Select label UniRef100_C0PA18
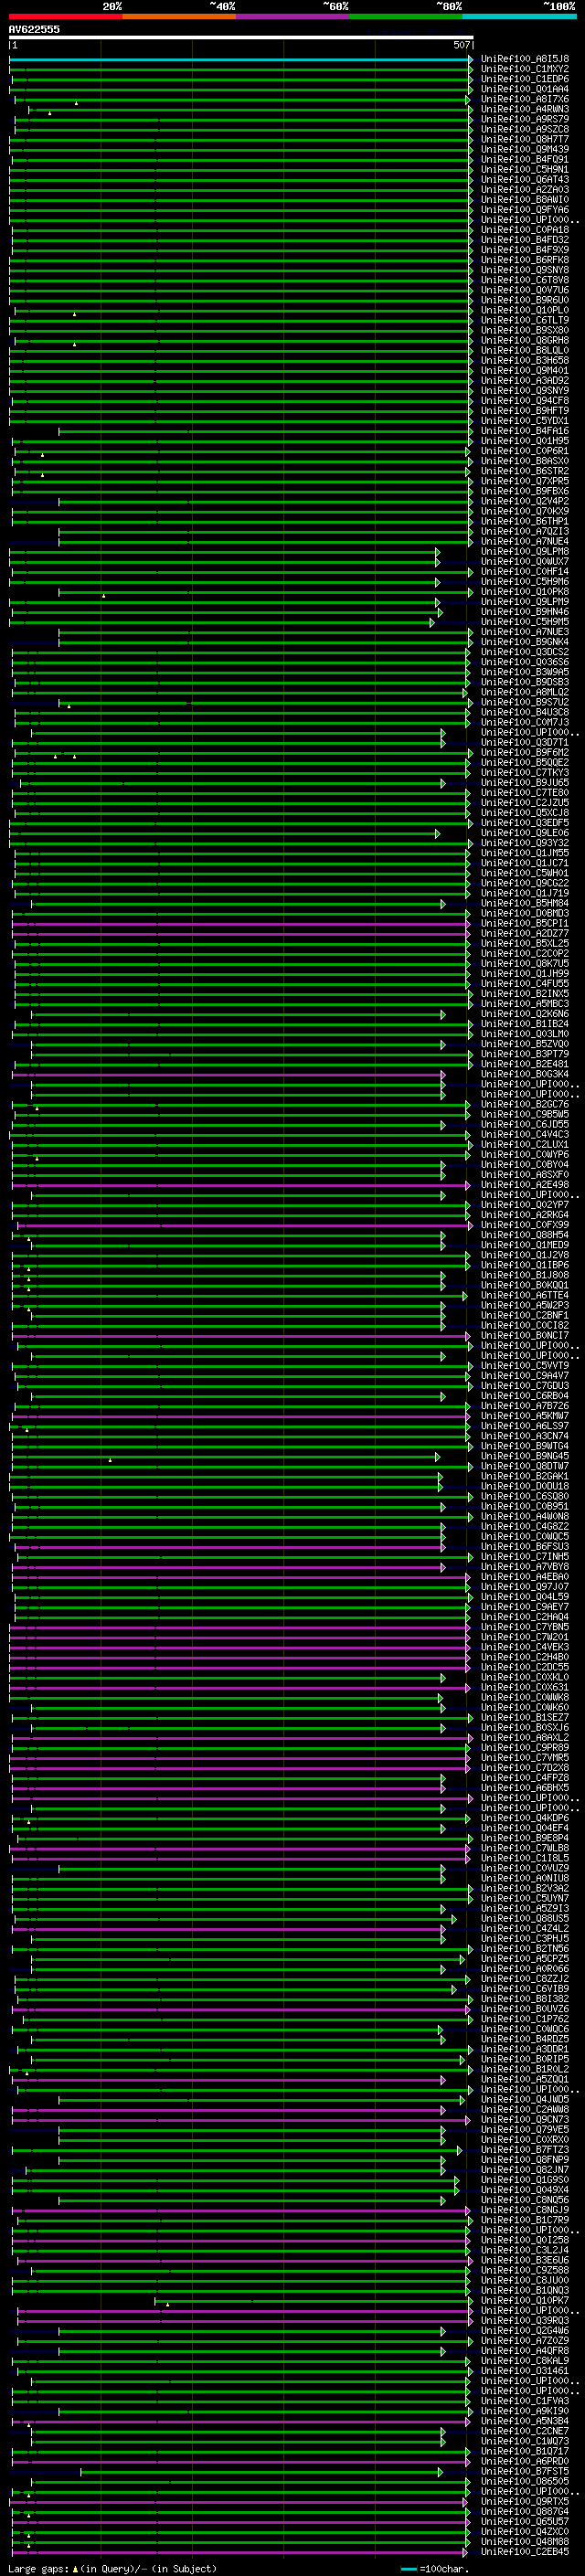Screen dimensions: 585x2576 (x=524, y=230)
